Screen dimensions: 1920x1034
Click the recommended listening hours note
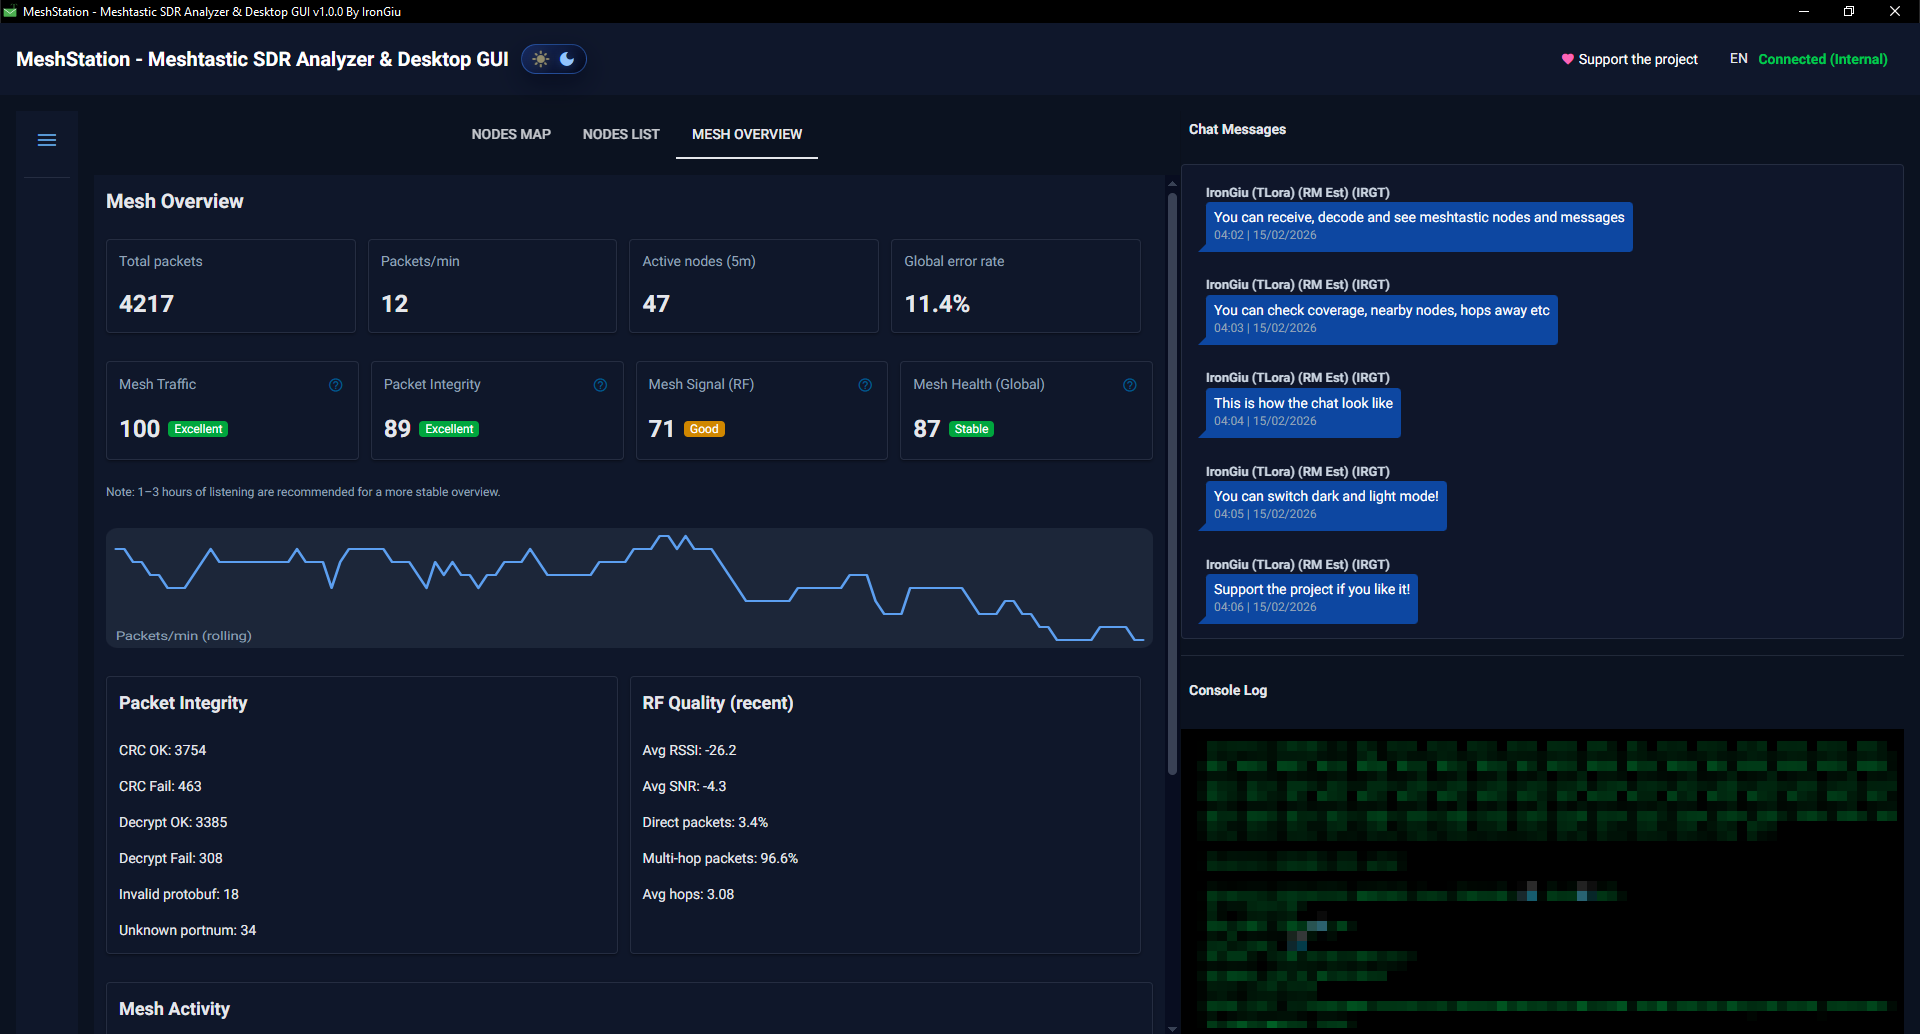click(x=303, y=492)
